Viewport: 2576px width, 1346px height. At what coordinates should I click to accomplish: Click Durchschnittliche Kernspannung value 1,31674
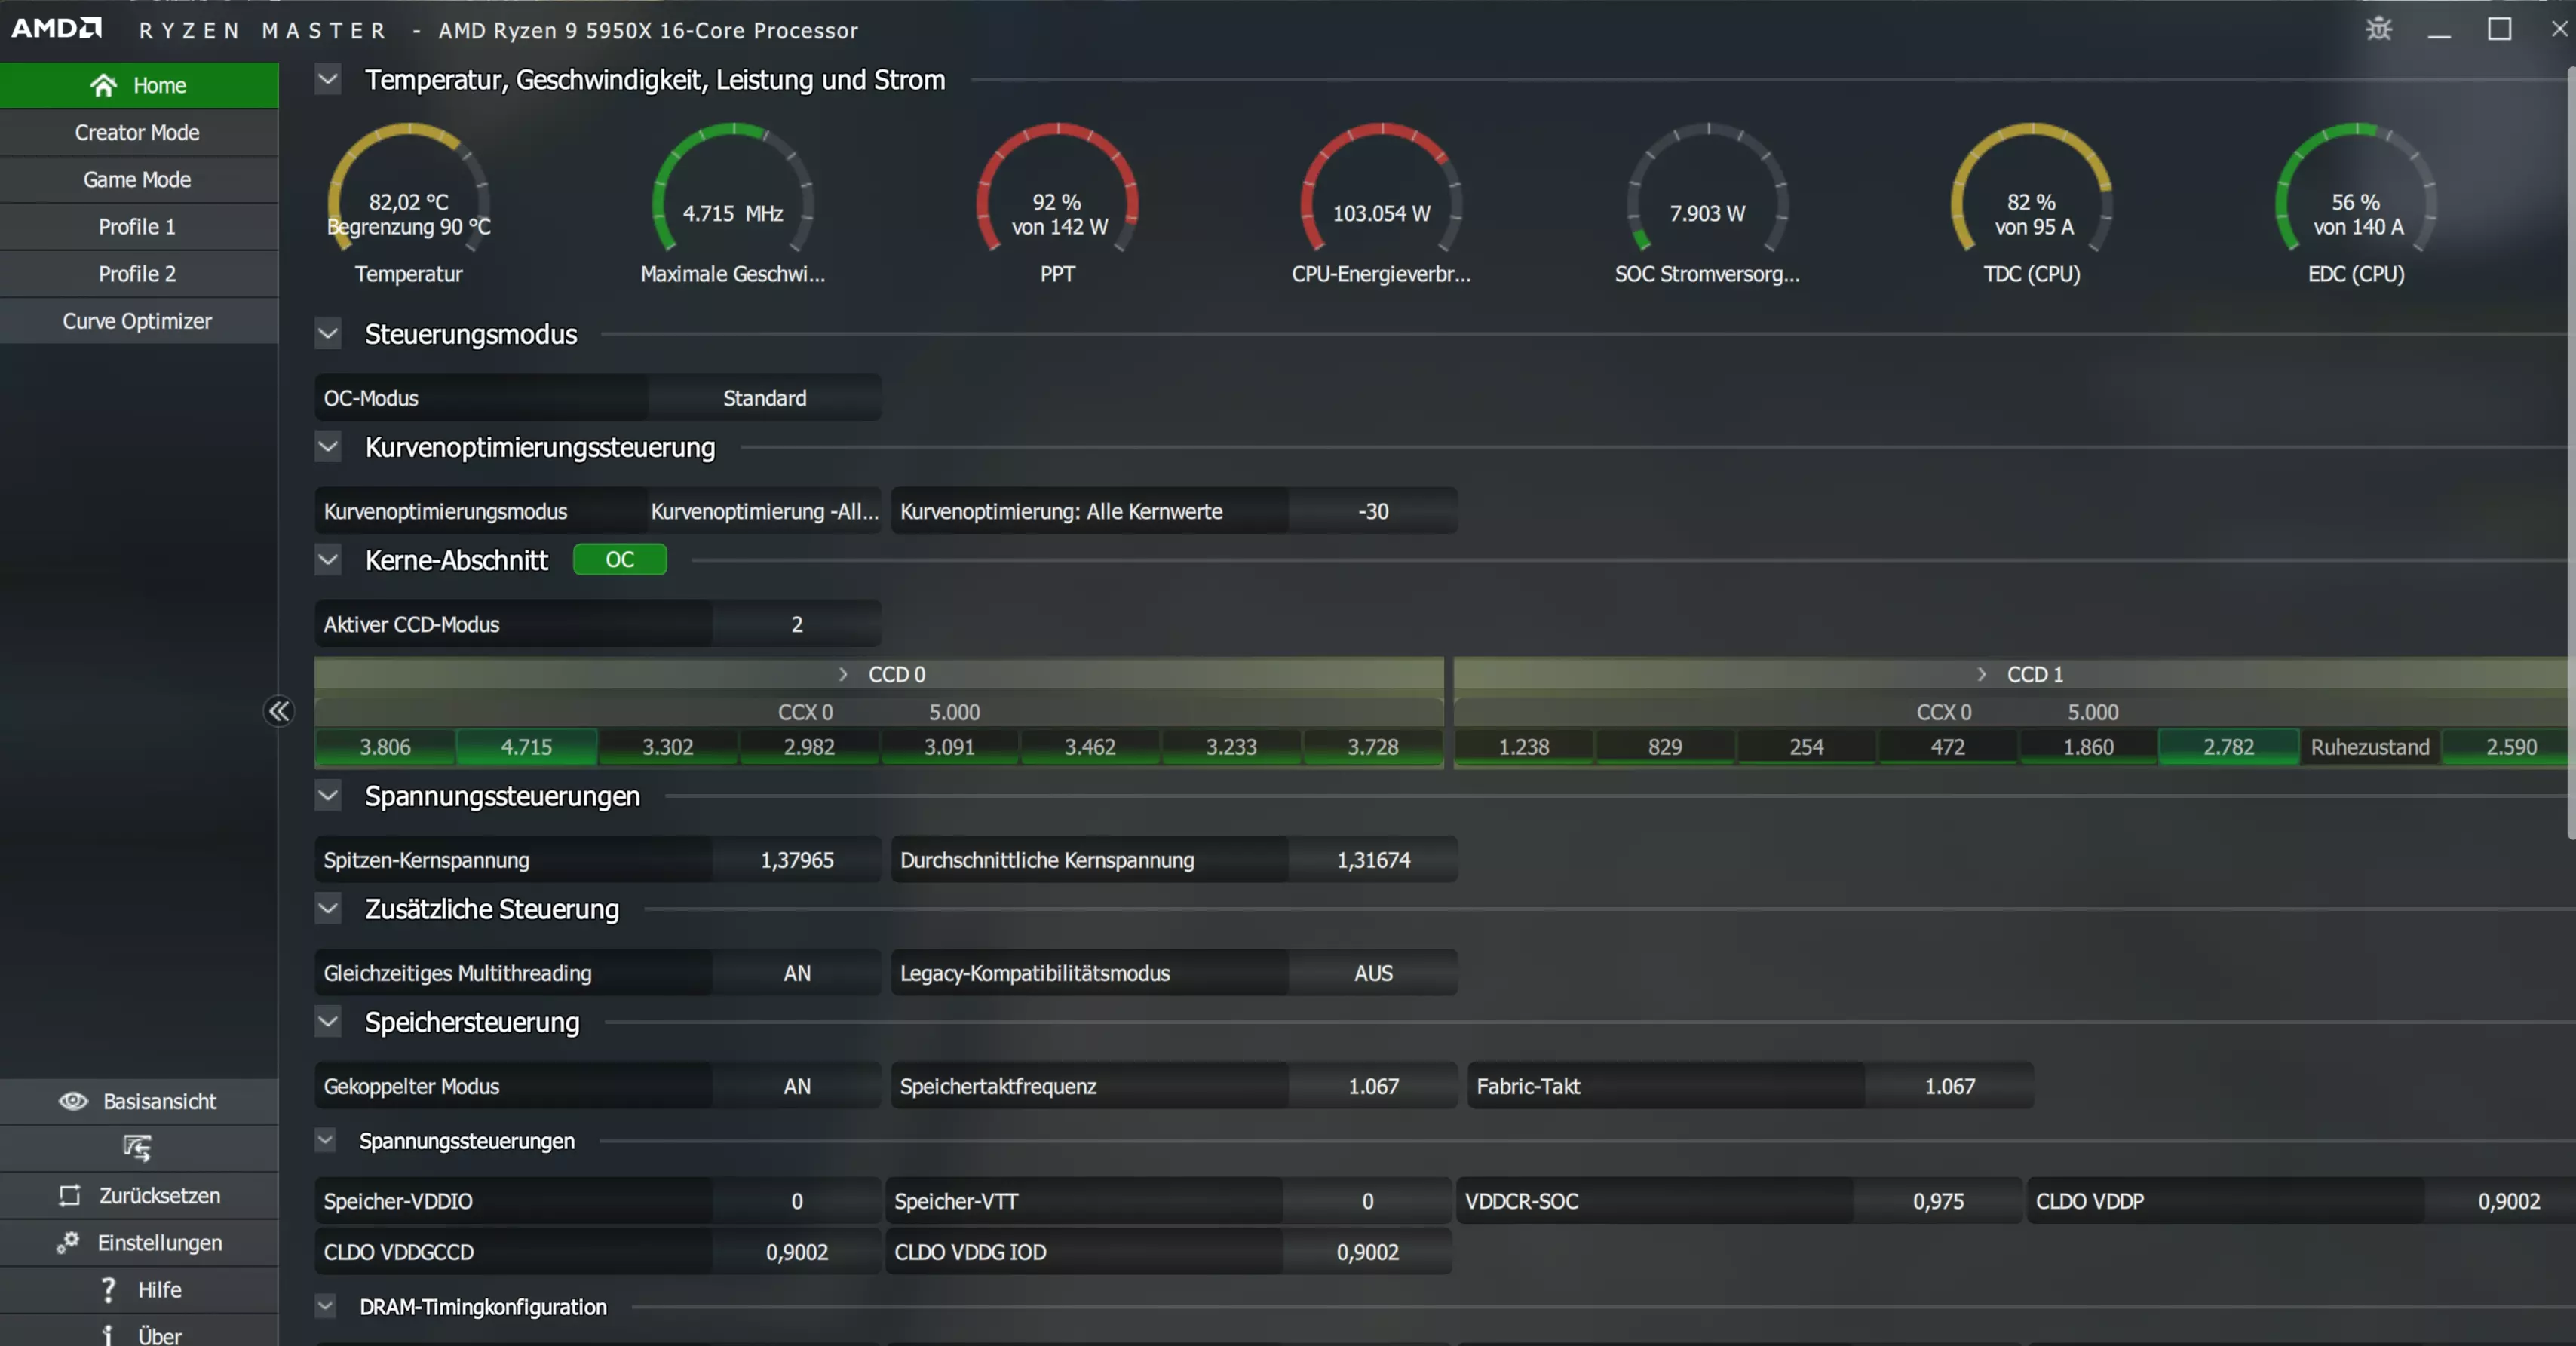point(1373,859)
